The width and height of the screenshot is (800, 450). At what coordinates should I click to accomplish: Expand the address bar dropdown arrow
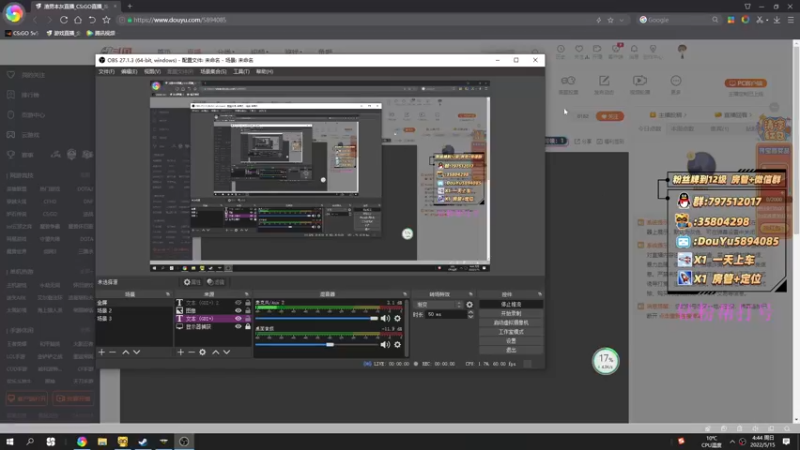coord(621,20)
